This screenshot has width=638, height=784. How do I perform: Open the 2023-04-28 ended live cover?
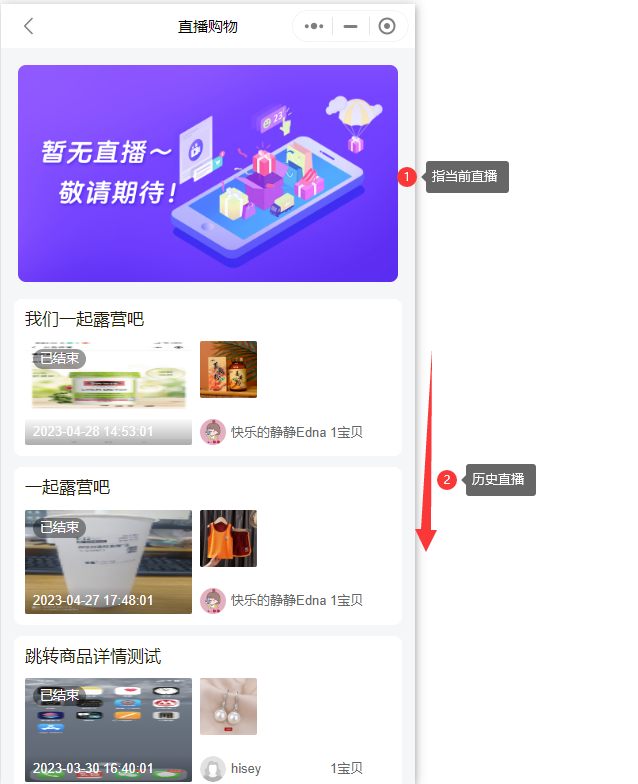(108, 392)
